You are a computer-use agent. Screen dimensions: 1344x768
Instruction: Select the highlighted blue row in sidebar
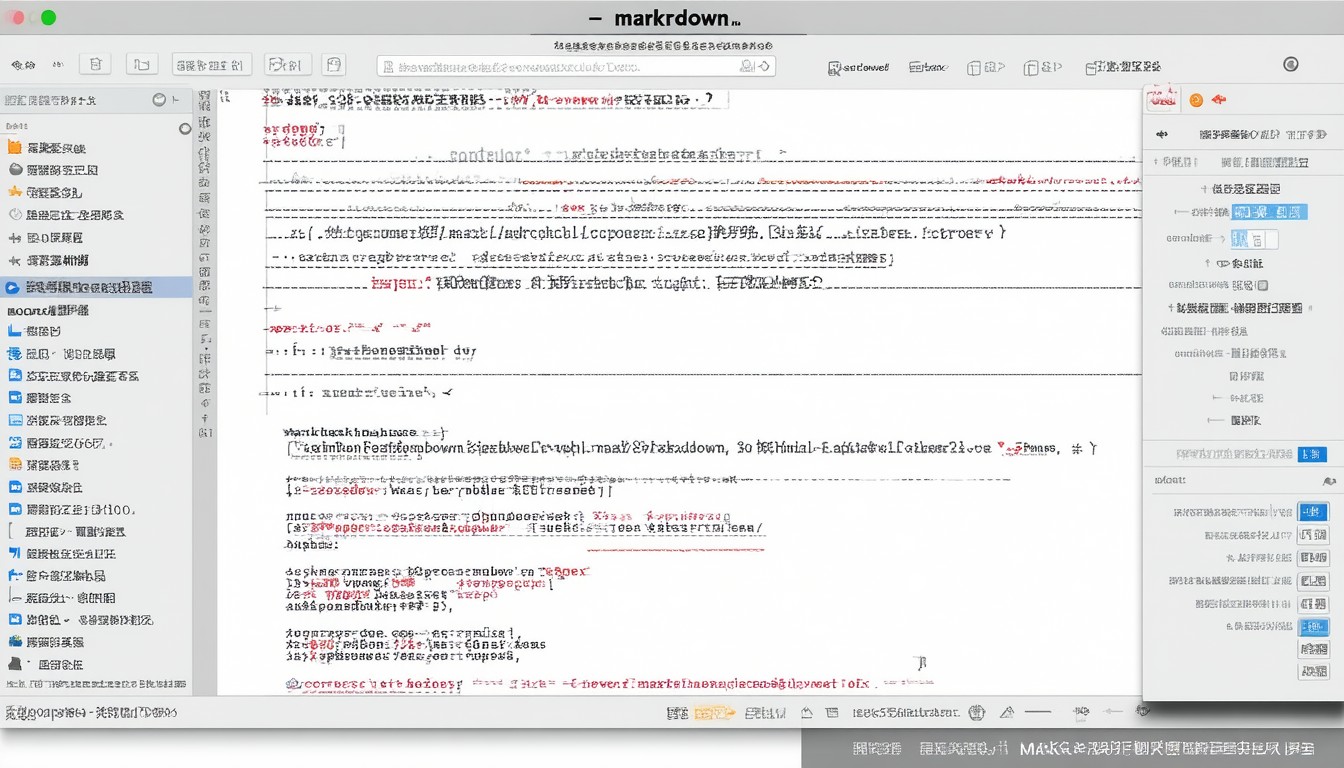tap(96, 287)
